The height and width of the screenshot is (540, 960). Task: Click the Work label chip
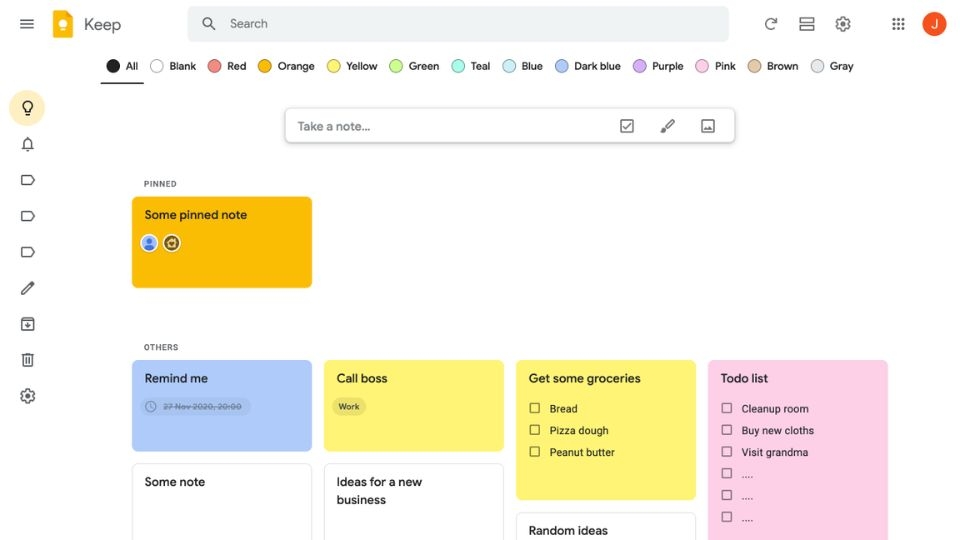coord(349,407)
